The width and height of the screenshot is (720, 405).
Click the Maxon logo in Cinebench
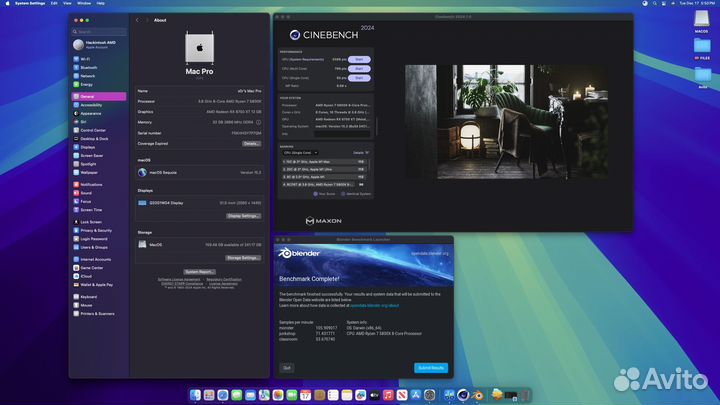click(323, 221)
